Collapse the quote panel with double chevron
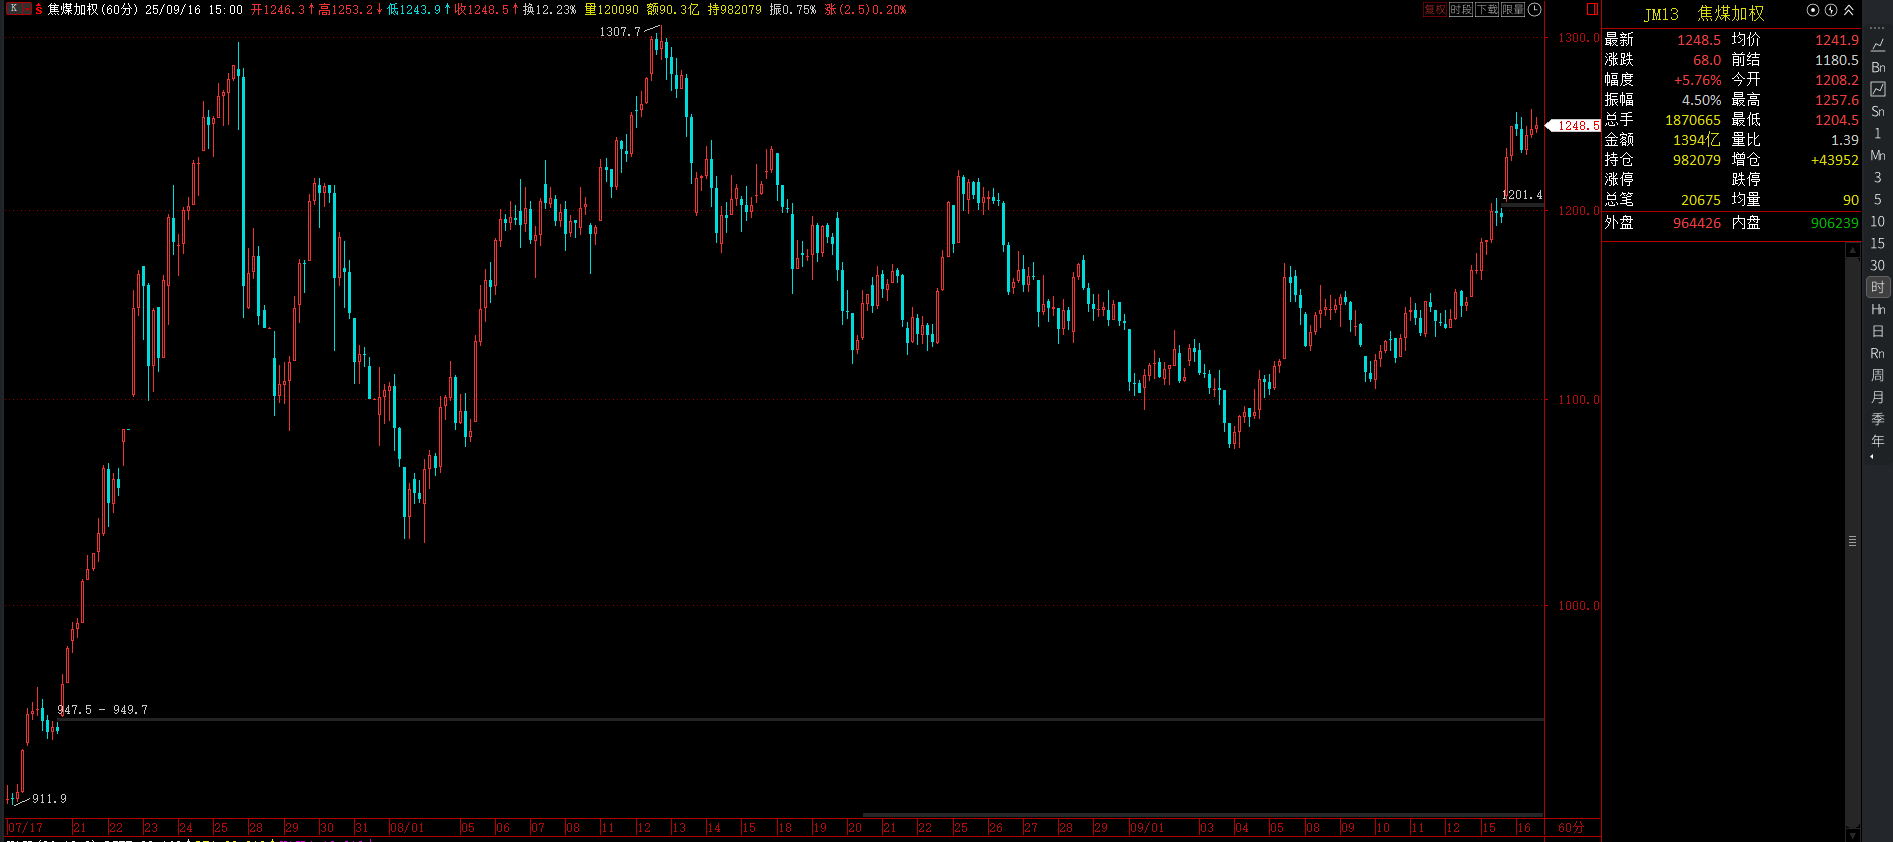 [x=1849, y=10]
